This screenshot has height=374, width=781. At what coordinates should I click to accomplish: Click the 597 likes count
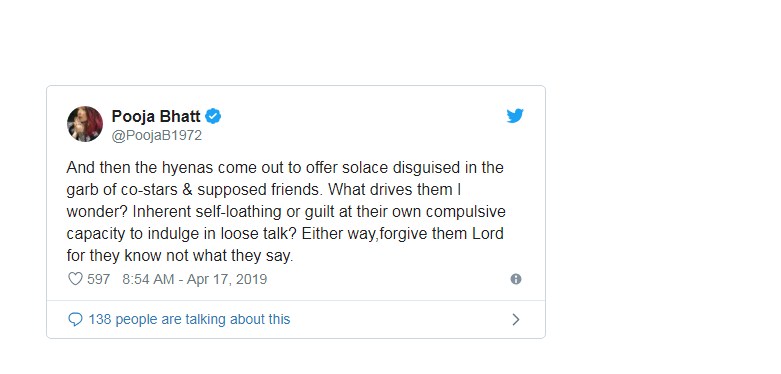coord(99,279)
